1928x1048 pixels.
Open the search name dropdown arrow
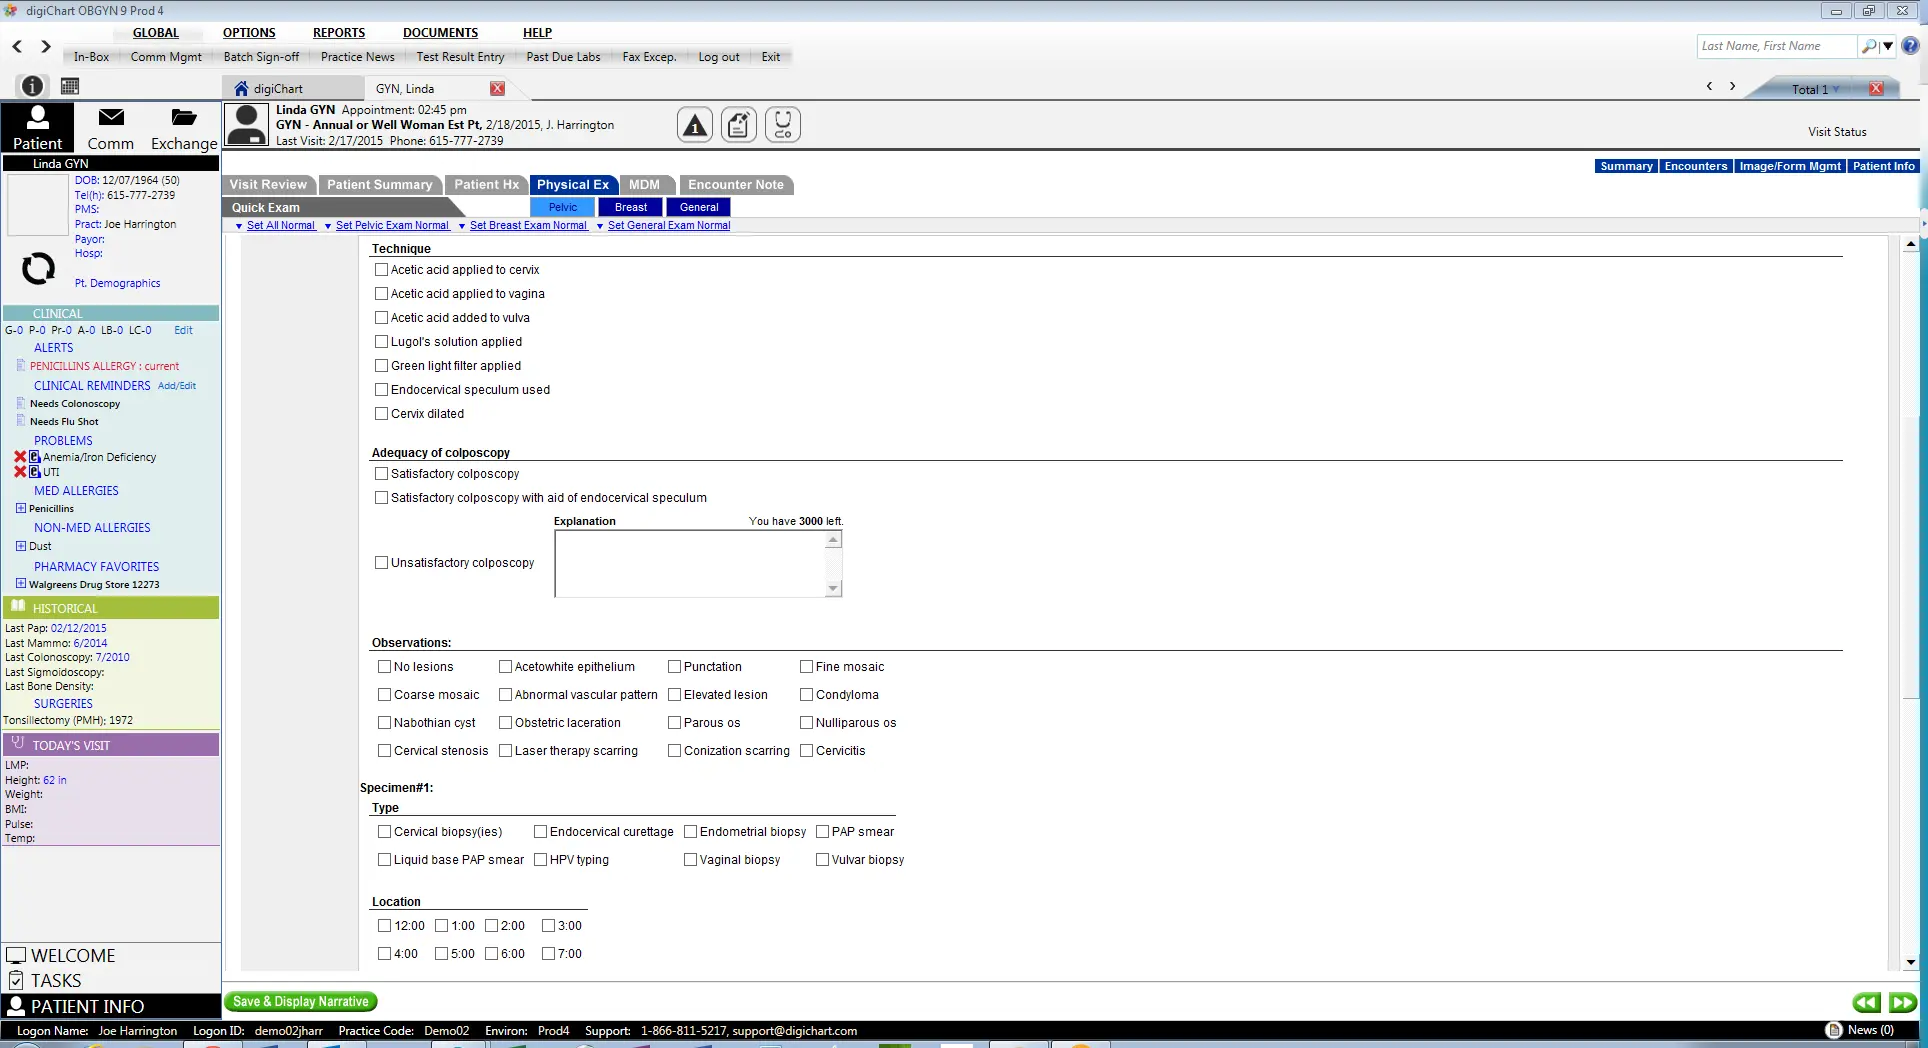[1888, 46]
